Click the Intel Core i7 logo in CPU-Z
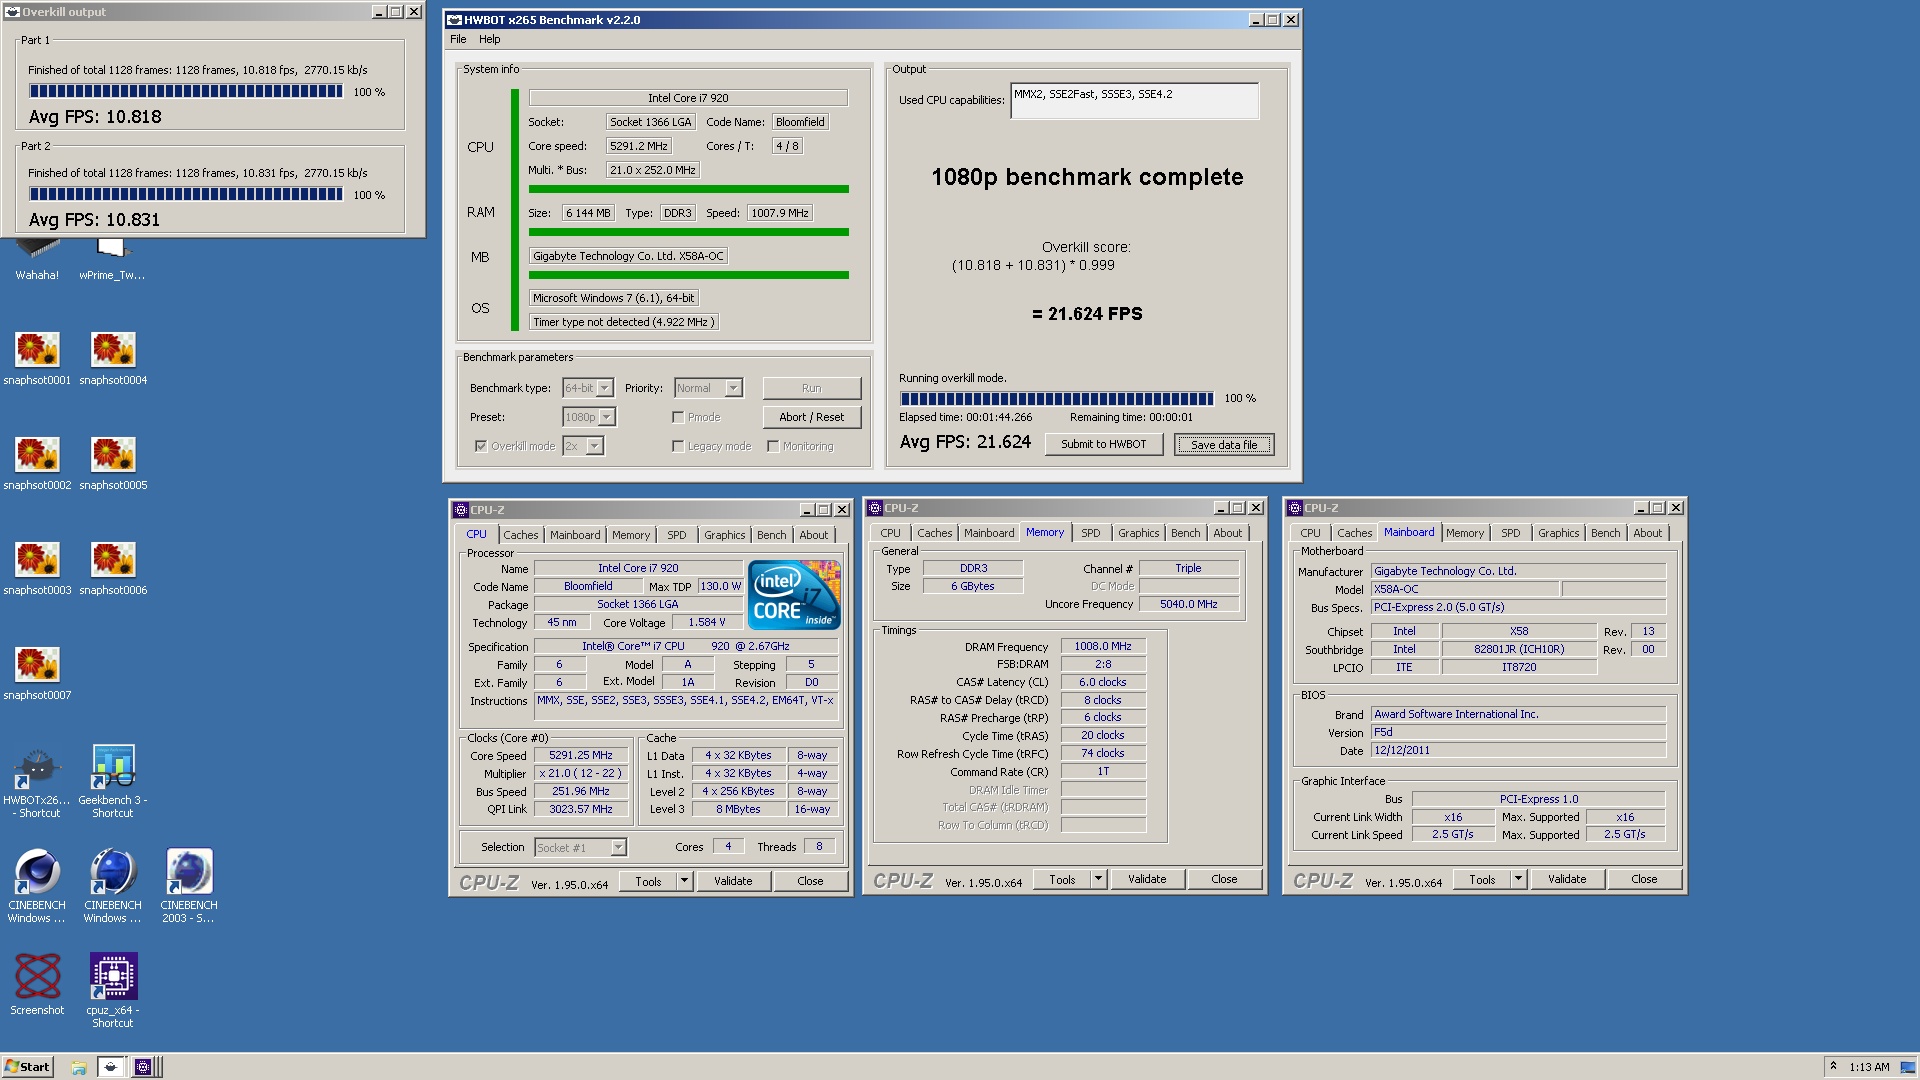 (x=794, y=594)
